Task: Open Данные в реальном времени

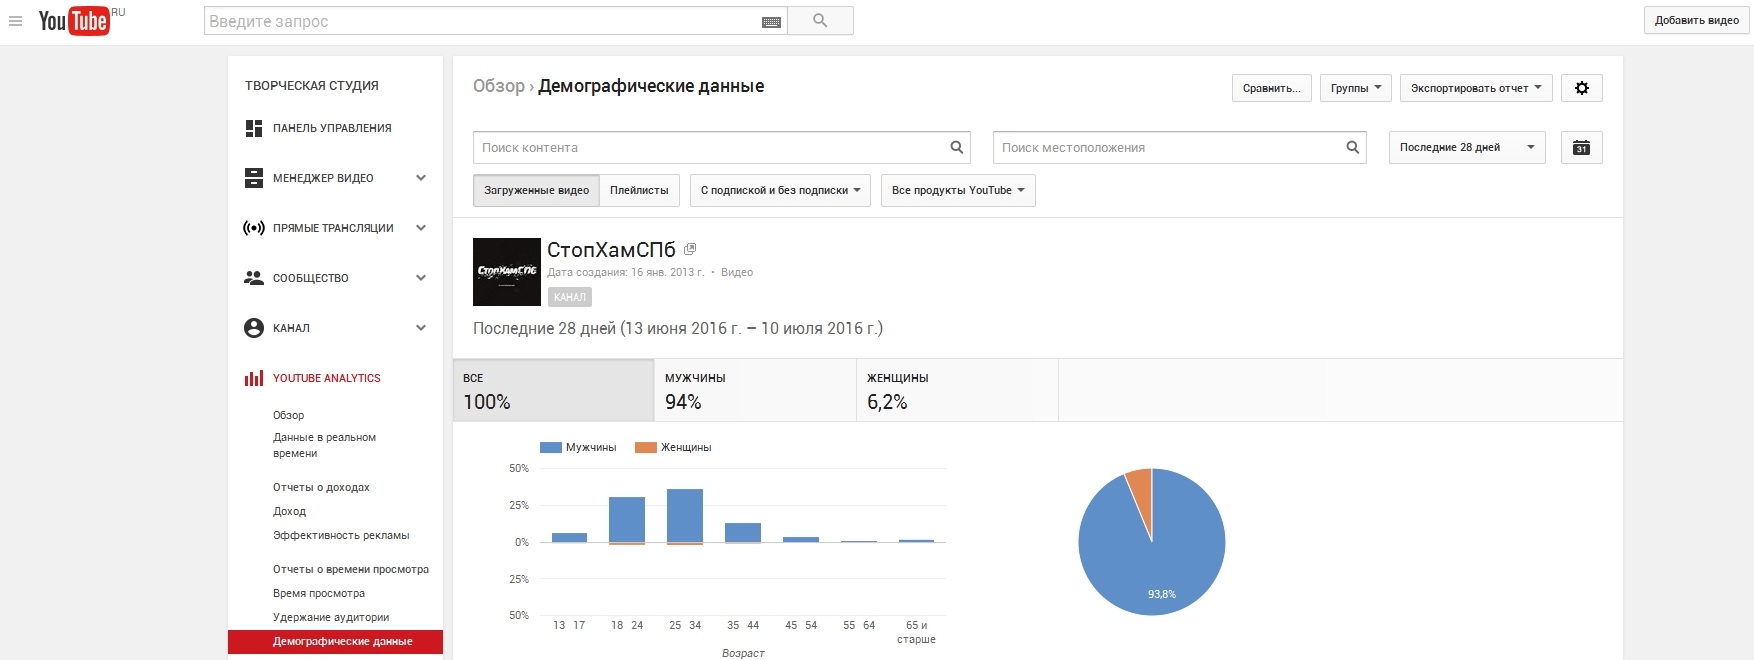Action: click(x=324, y=445)
